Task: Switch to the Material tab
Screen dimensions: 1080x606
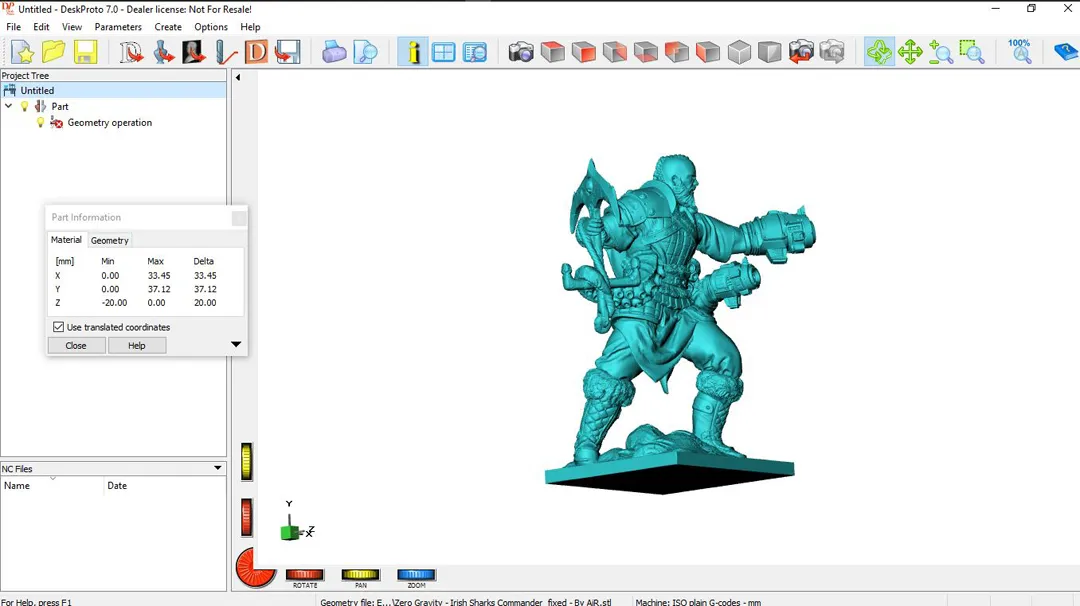Action: point(66,240)
